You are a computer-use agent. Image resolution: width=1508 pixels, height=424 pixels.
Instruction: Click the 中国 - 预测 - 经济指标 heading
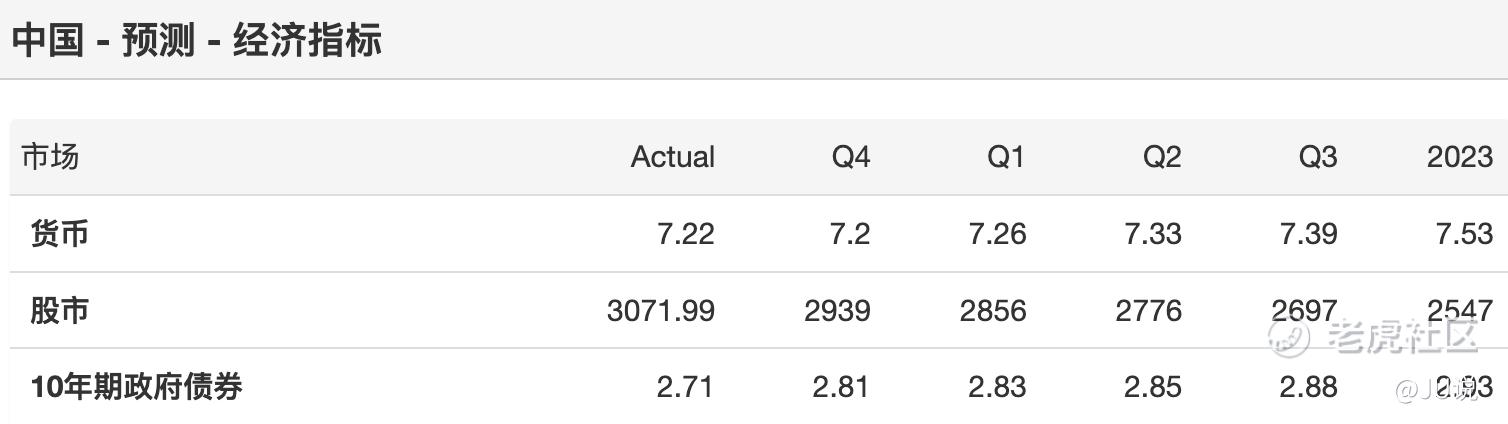click(x=197, y=41)
